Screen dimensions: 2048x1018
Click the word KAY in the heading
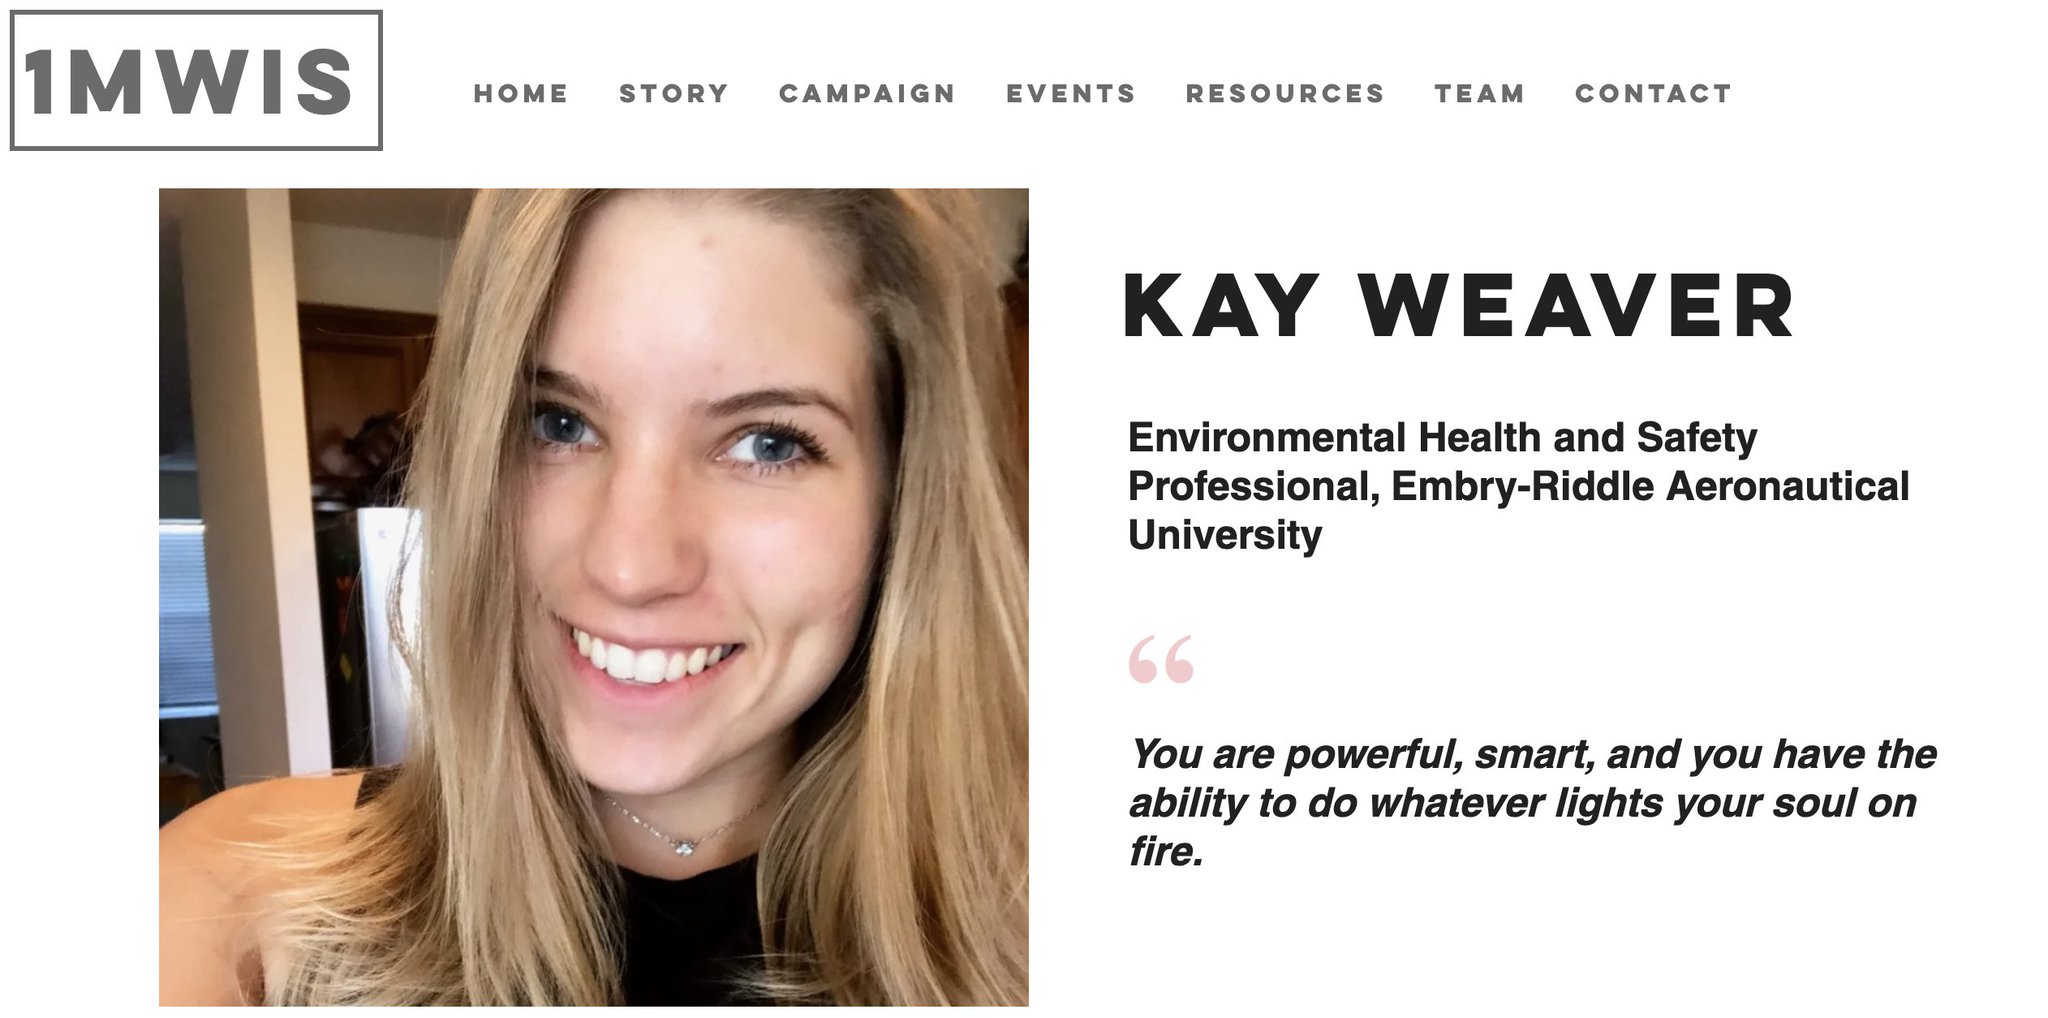click(x=1222, y=306)
